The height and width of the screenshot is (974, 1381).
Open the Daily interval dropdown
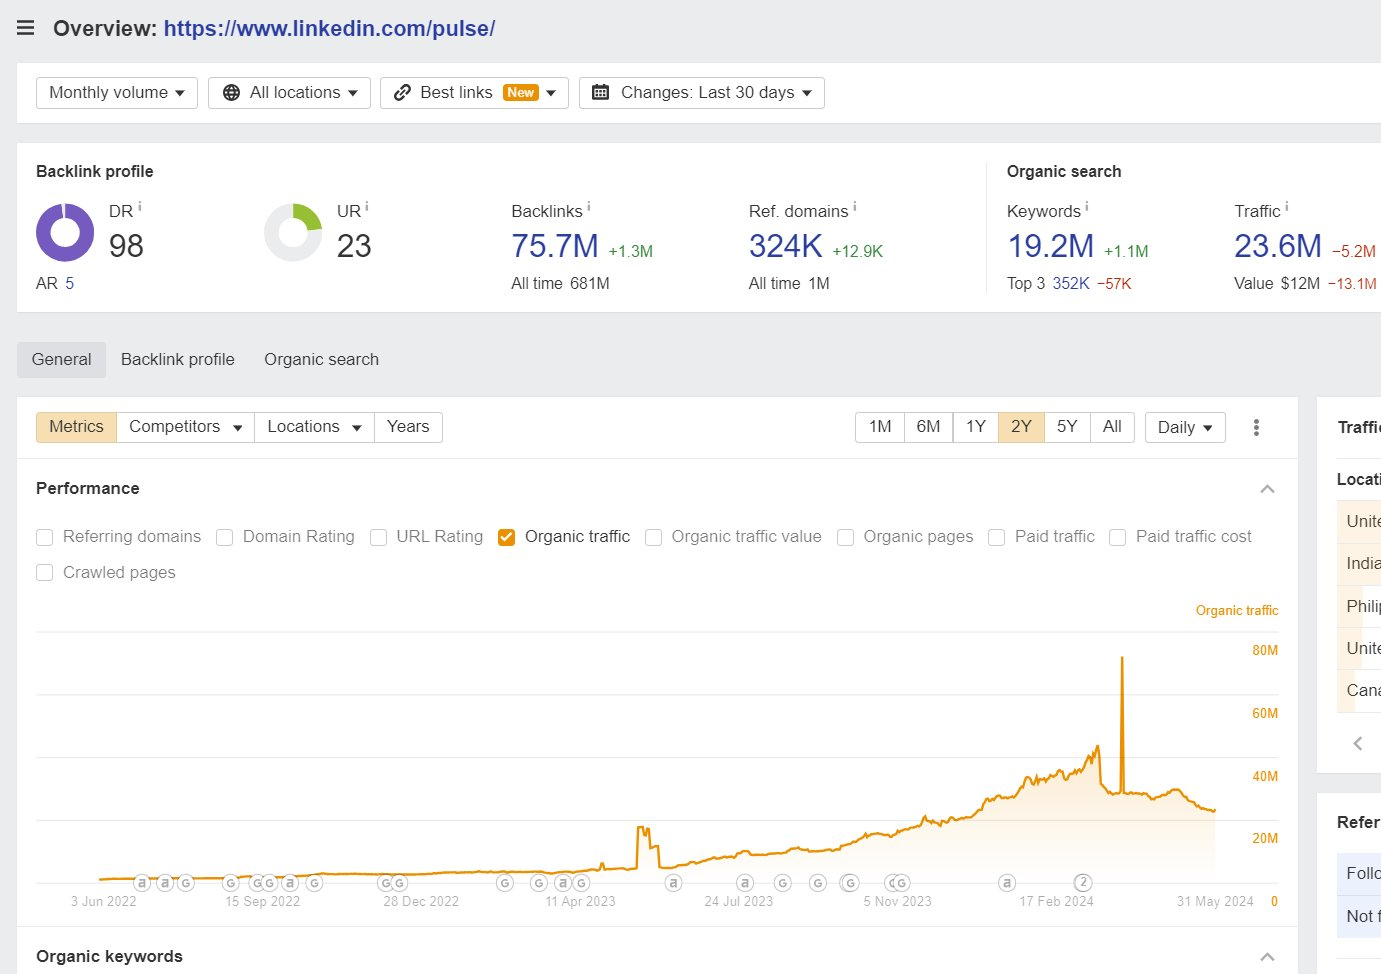point(1185,427)
